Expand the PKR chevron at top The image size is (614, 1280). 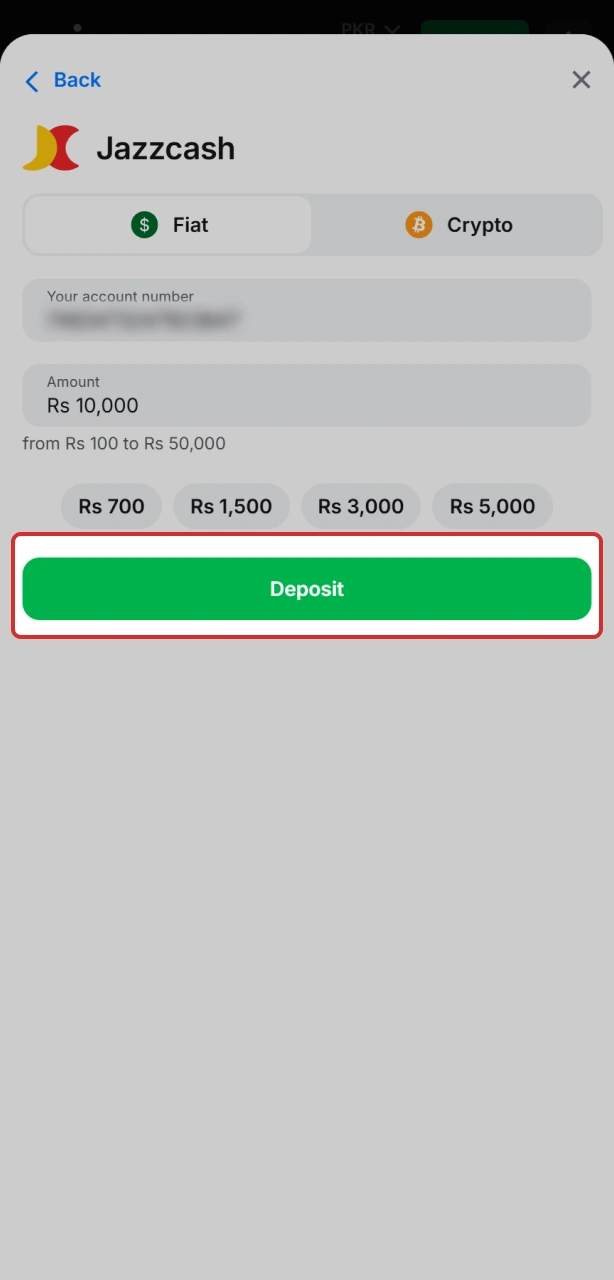tap(392, 29)
